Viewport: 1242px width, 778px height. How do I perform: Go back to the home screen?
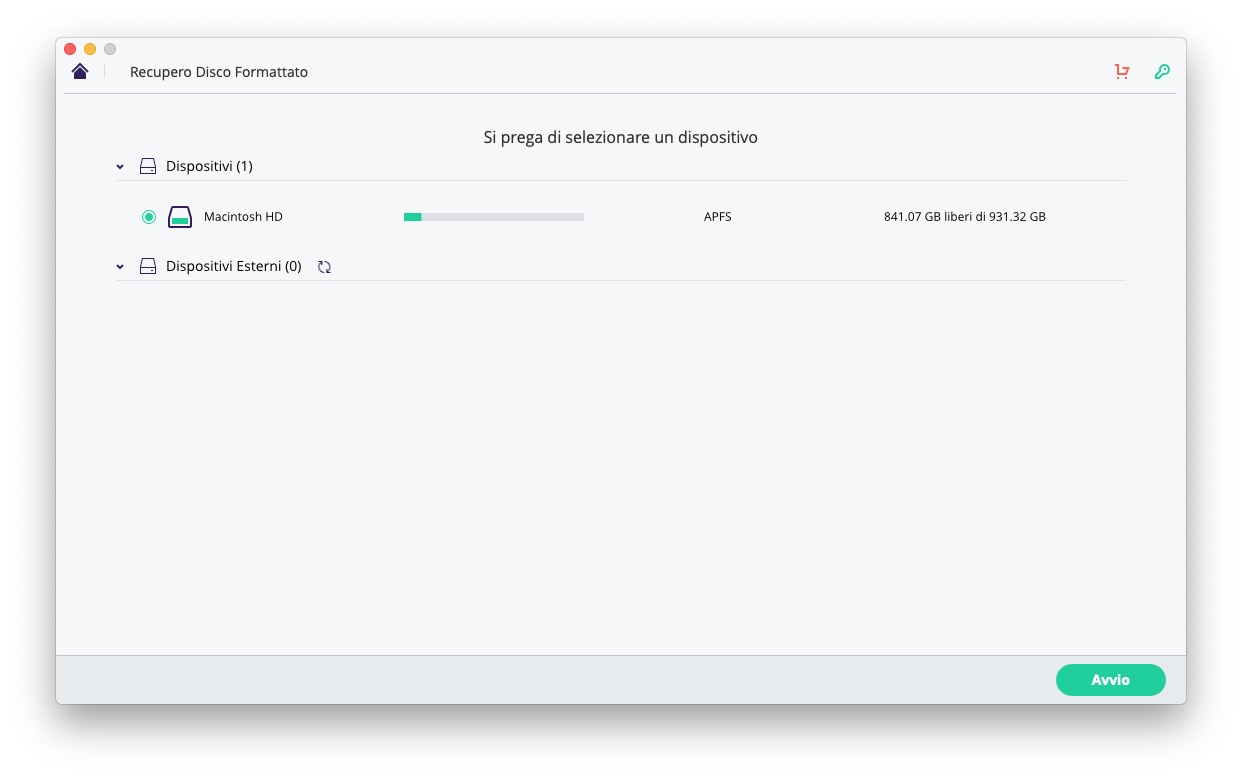80,71
